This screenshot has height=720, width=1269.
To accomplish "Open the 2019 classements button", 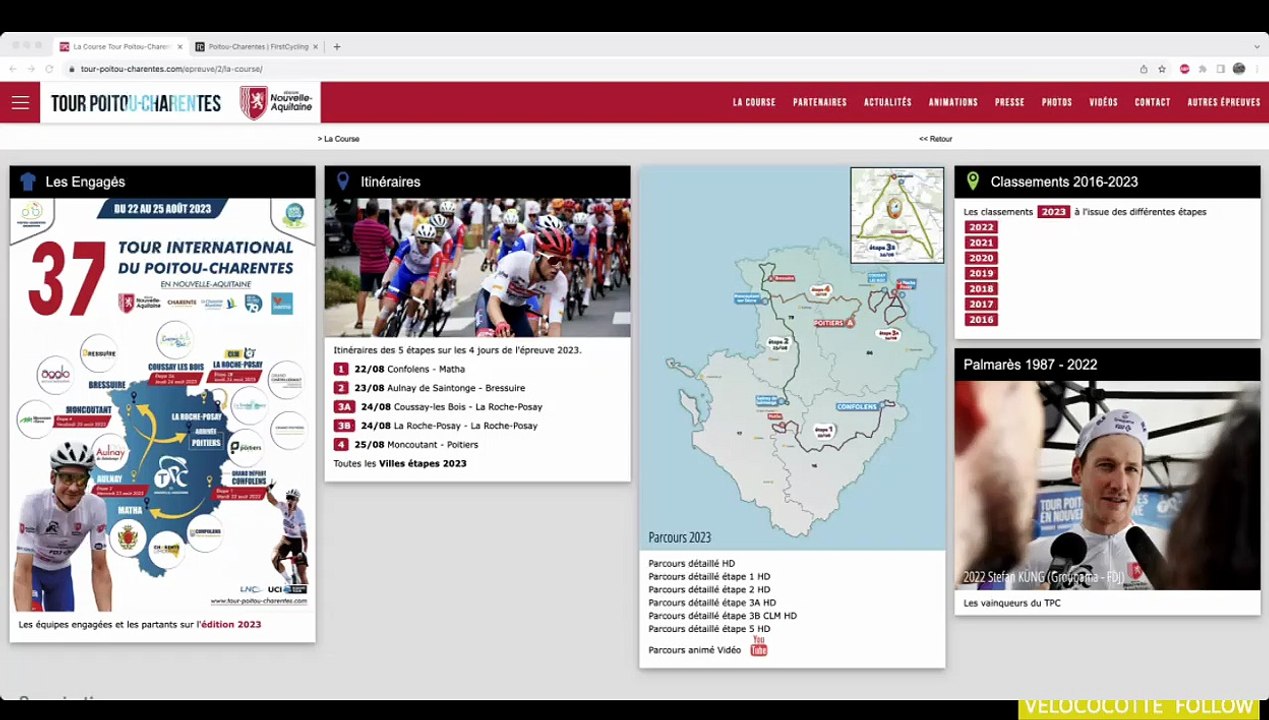I will click(981, 273).
